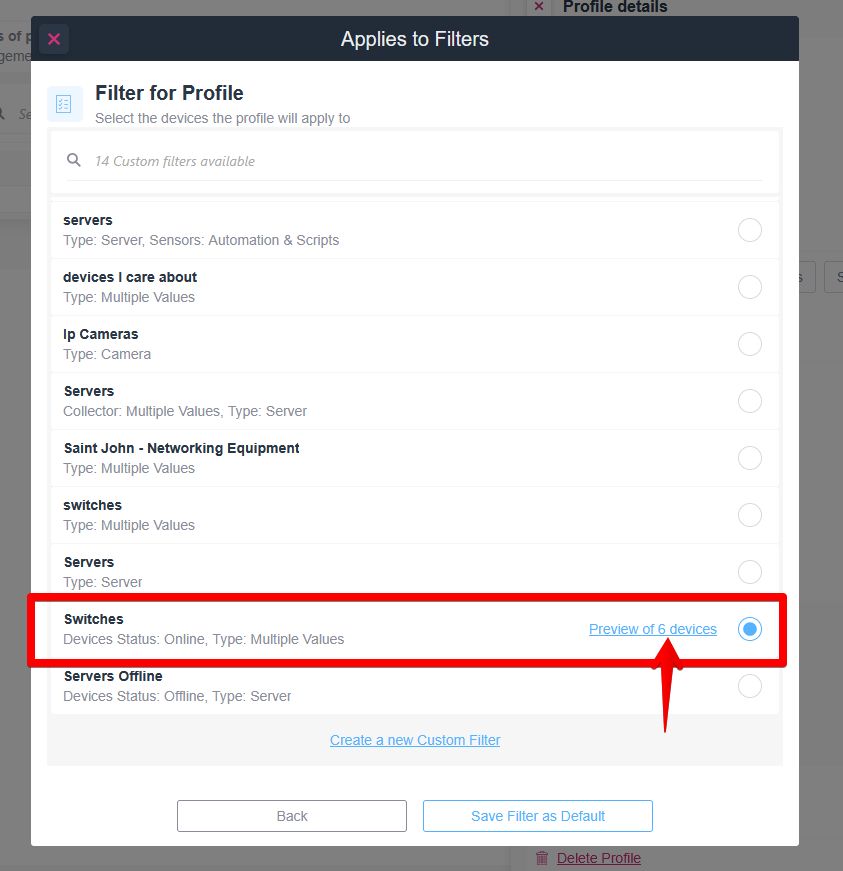Choose the Ip Cameras filter radio button

(749, 344)
